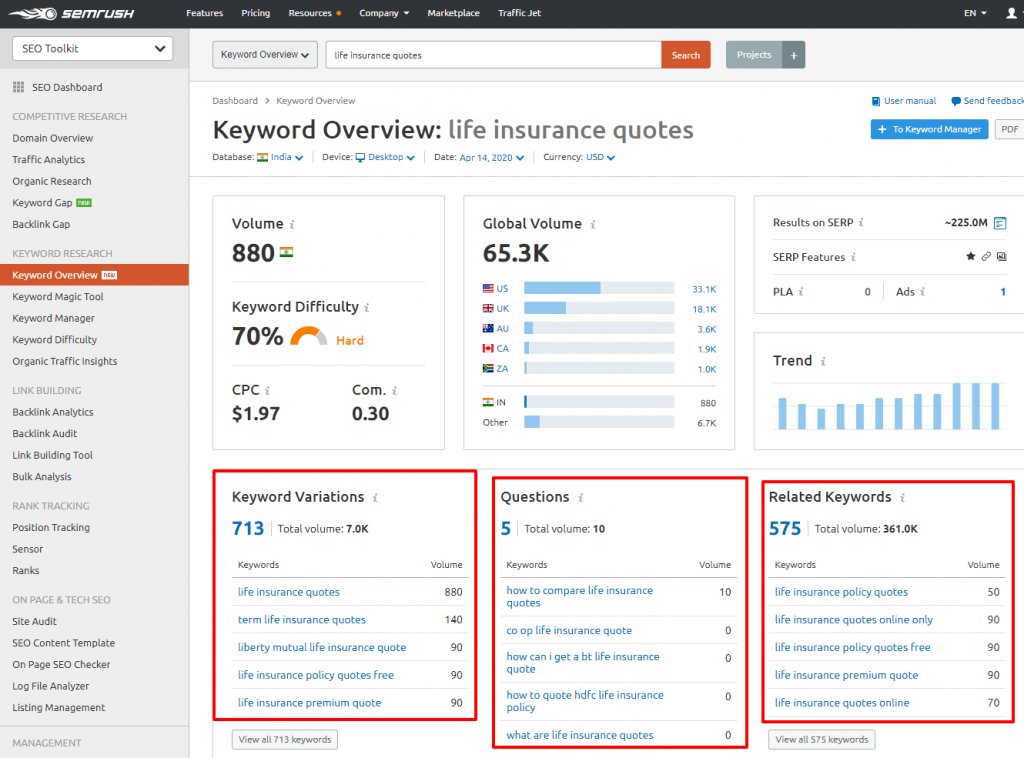The image size is (1024, 758).
Task: Click the PDF export button
Action: (1009, 129)
